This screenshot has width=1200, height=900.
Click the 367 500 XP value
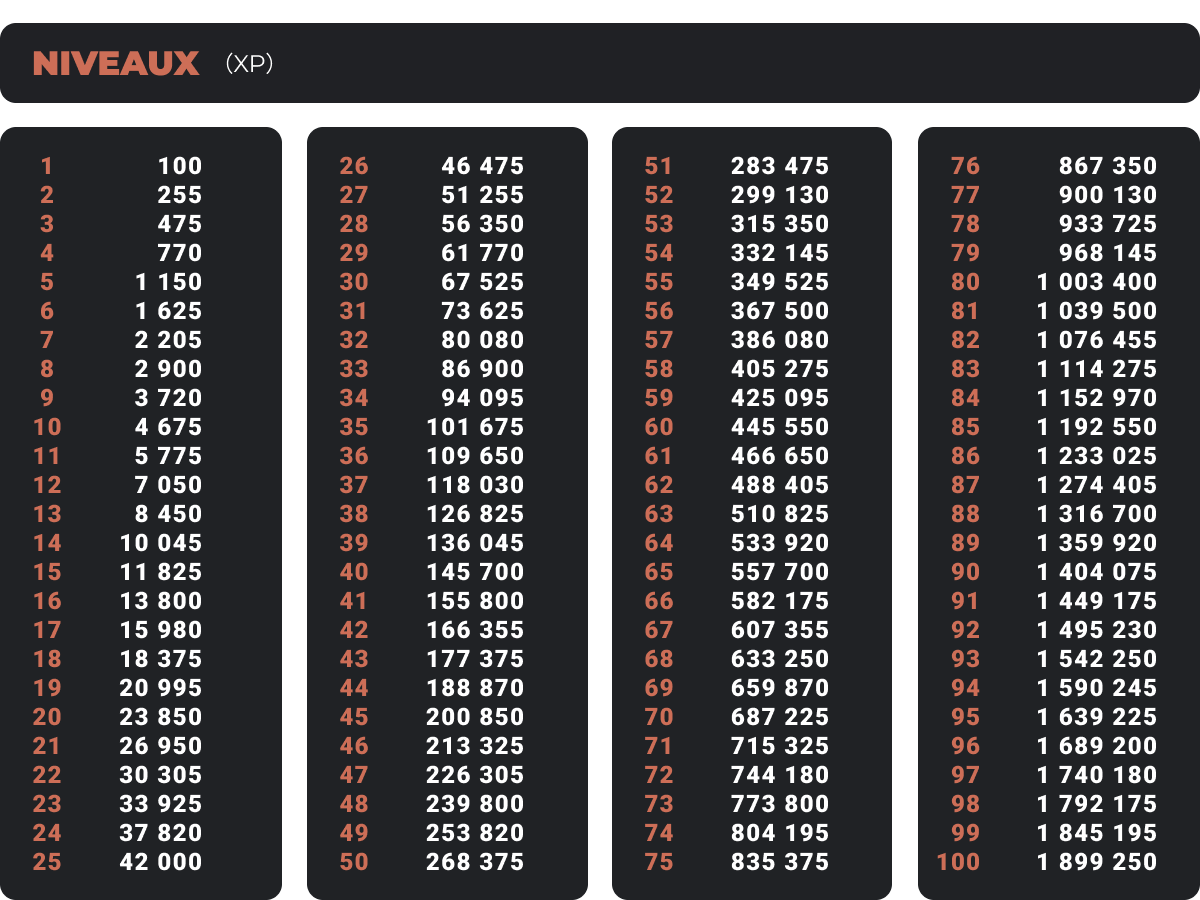[x=780, y=311]
